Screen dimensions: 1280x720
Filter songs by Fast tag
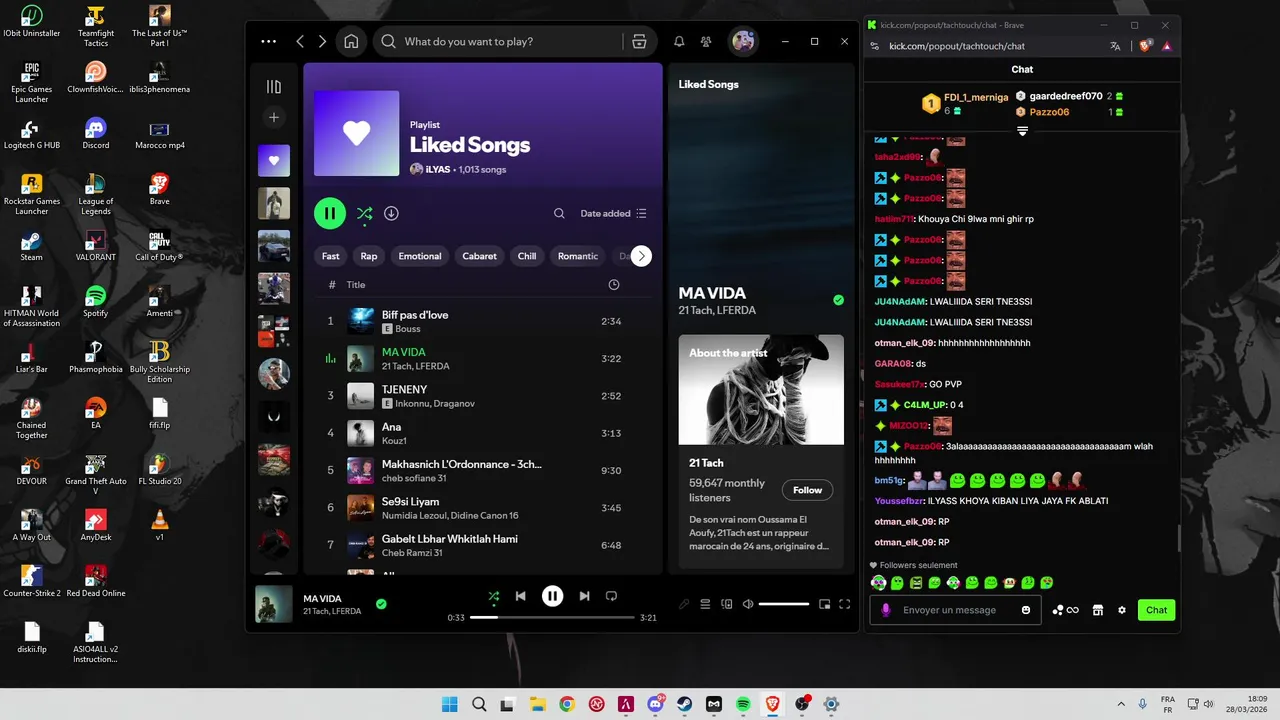pos(331,256)
